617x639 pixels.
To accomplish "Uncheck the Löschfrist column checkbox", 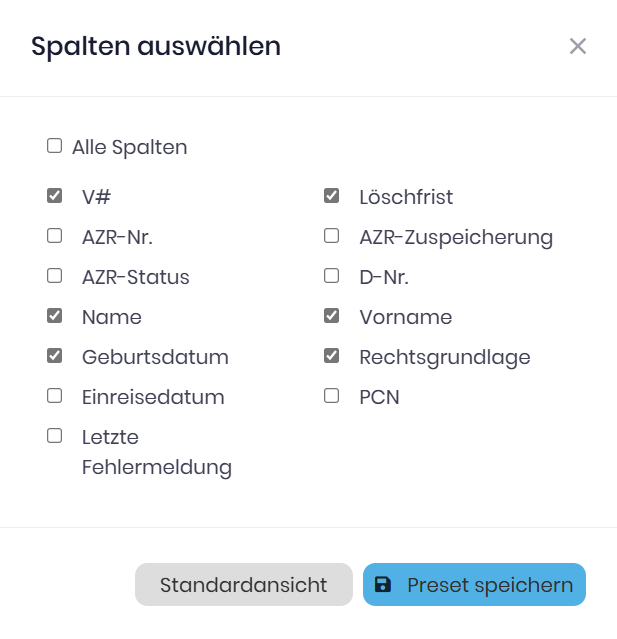I will click(332, 196).
